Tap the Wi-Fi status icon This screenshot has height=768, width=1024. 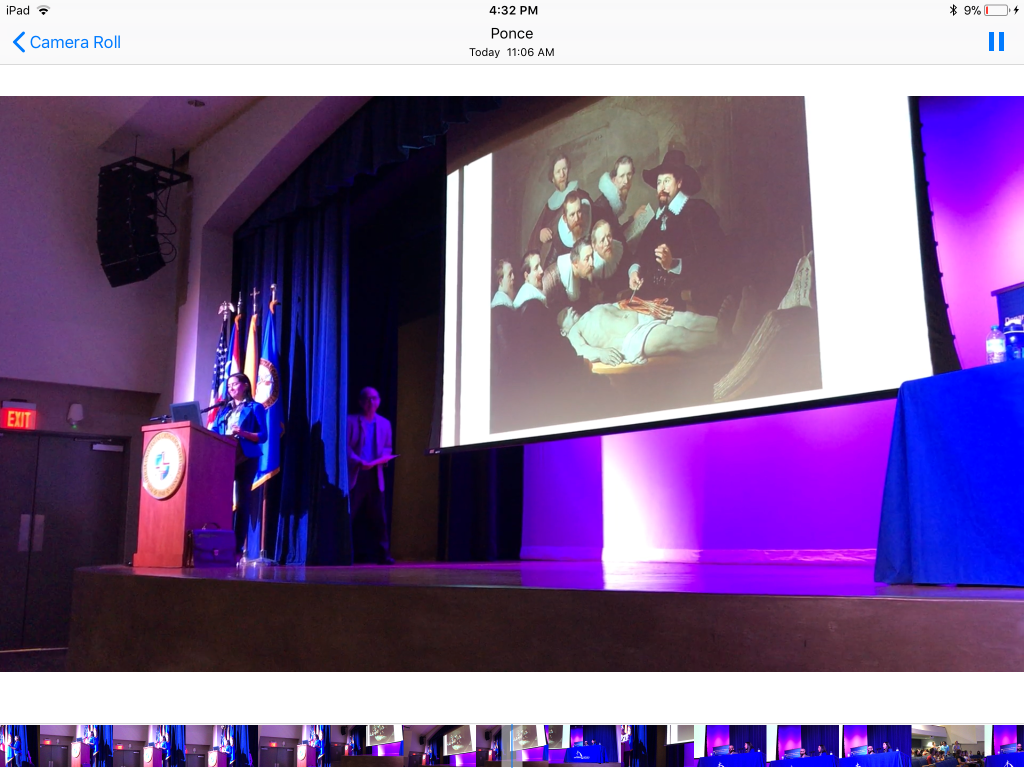[43, 10]
